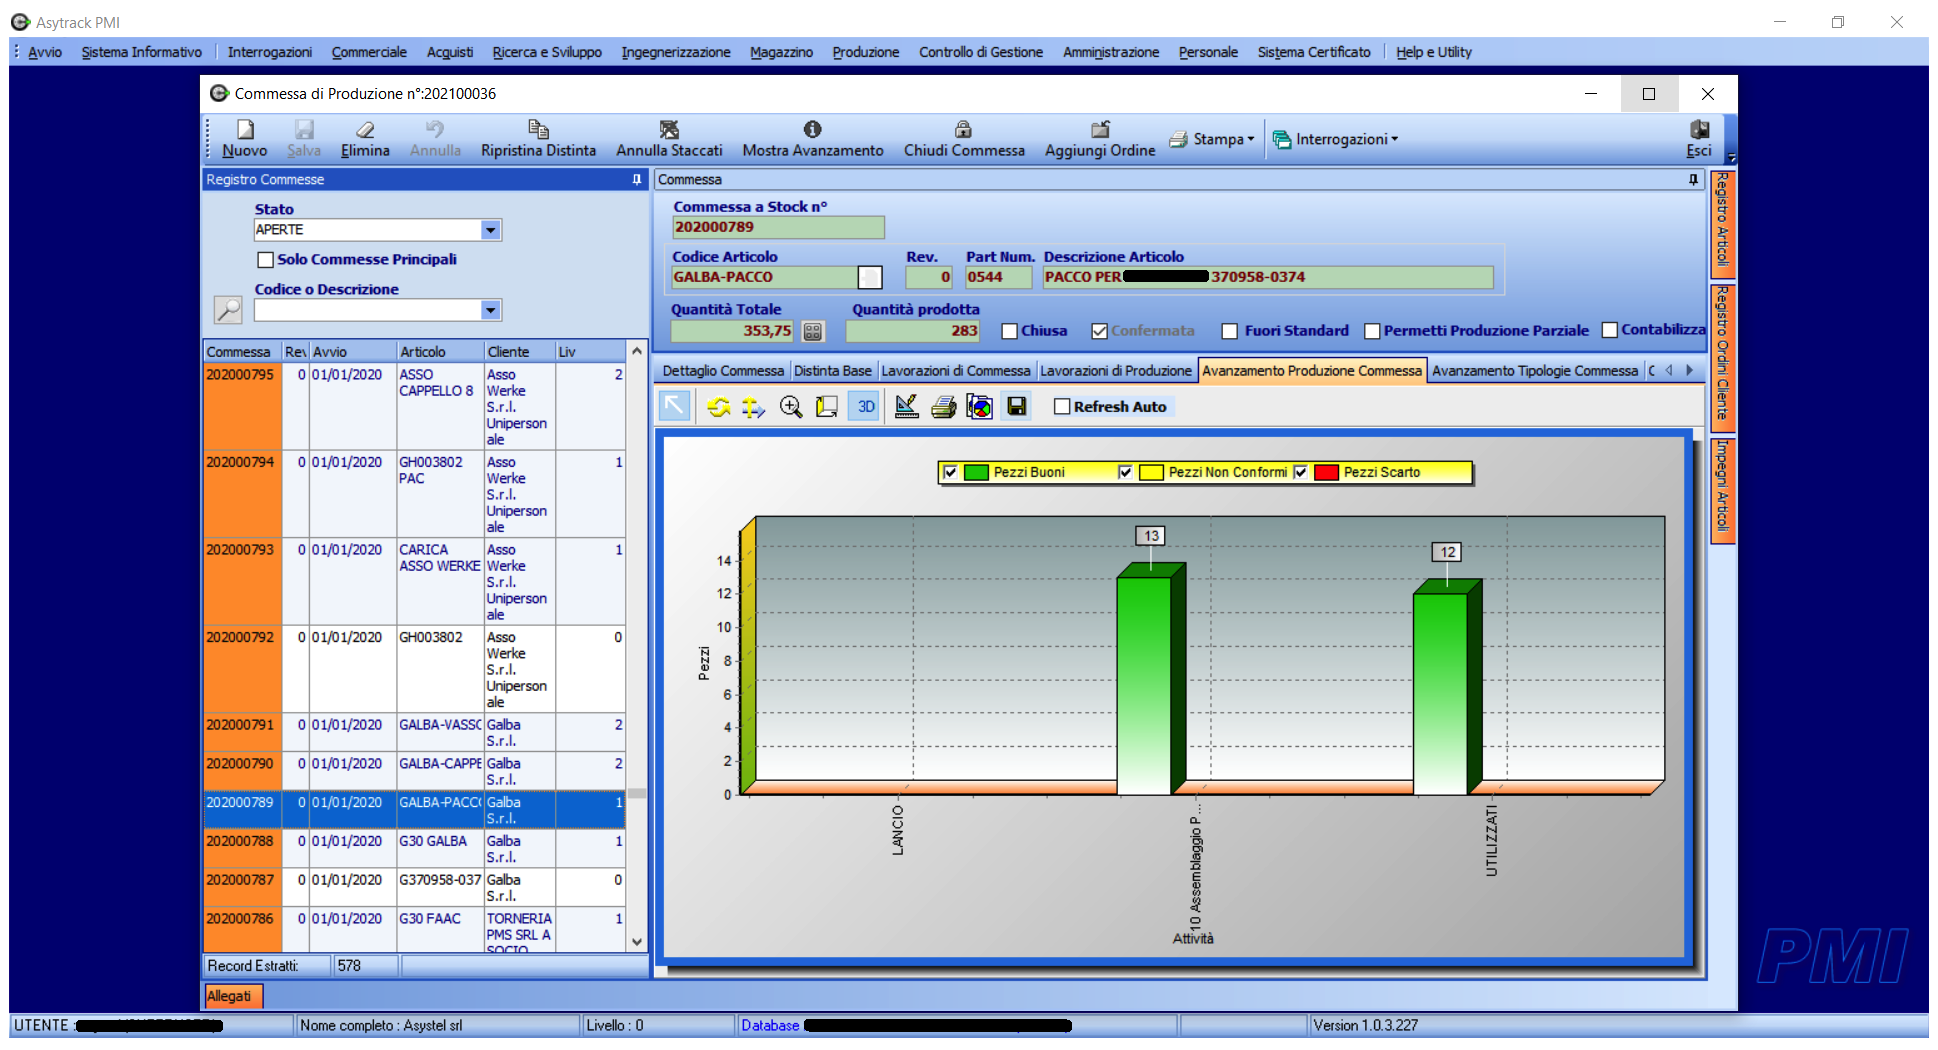Click the small button beside Codice Articolo

tap(870, 277)
